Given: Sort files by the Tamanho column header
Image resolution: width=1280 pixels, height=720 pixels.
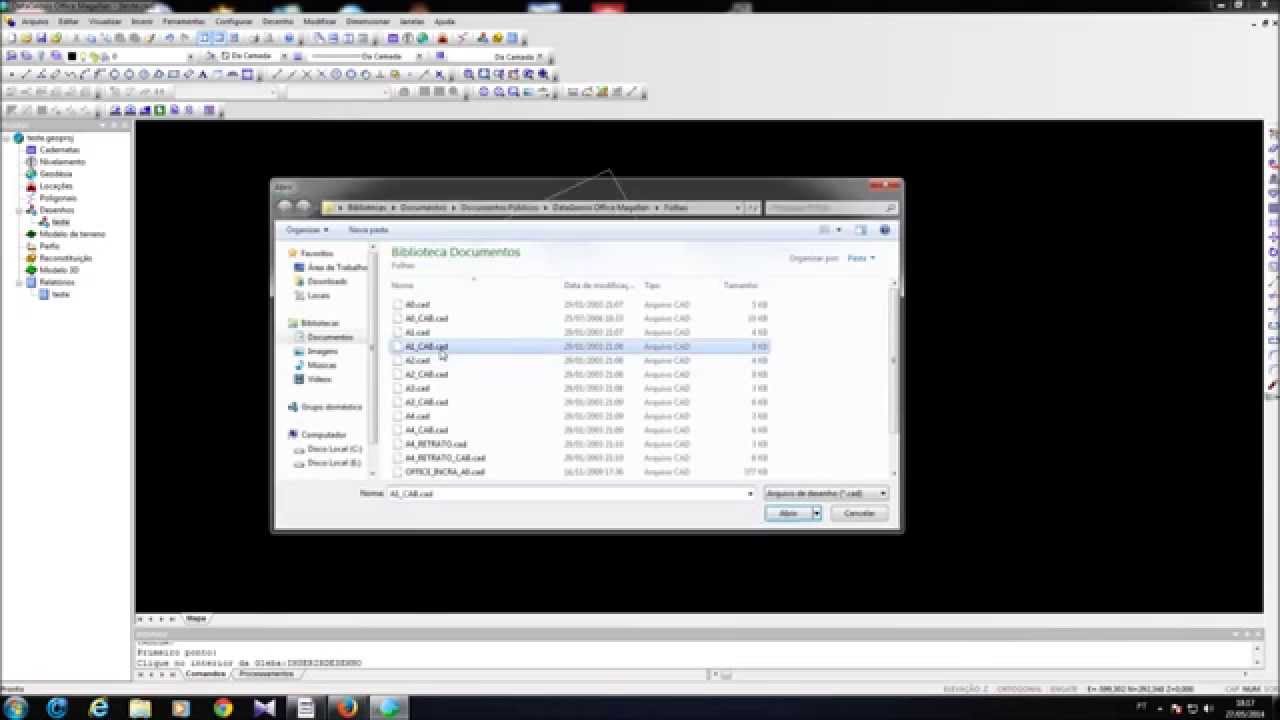Looking at the screenshot, I should (741, 286).
